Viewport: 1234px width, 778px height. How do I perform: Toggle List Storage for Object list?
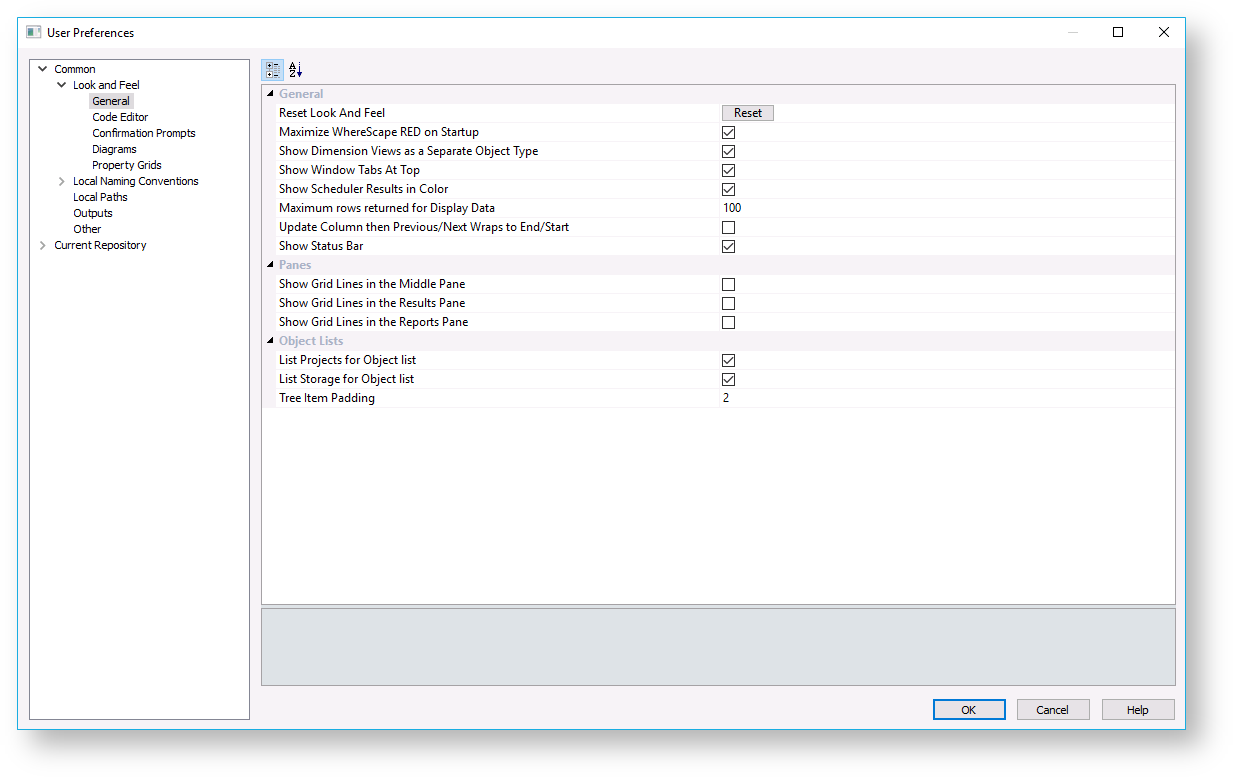(x=728, y=379)
